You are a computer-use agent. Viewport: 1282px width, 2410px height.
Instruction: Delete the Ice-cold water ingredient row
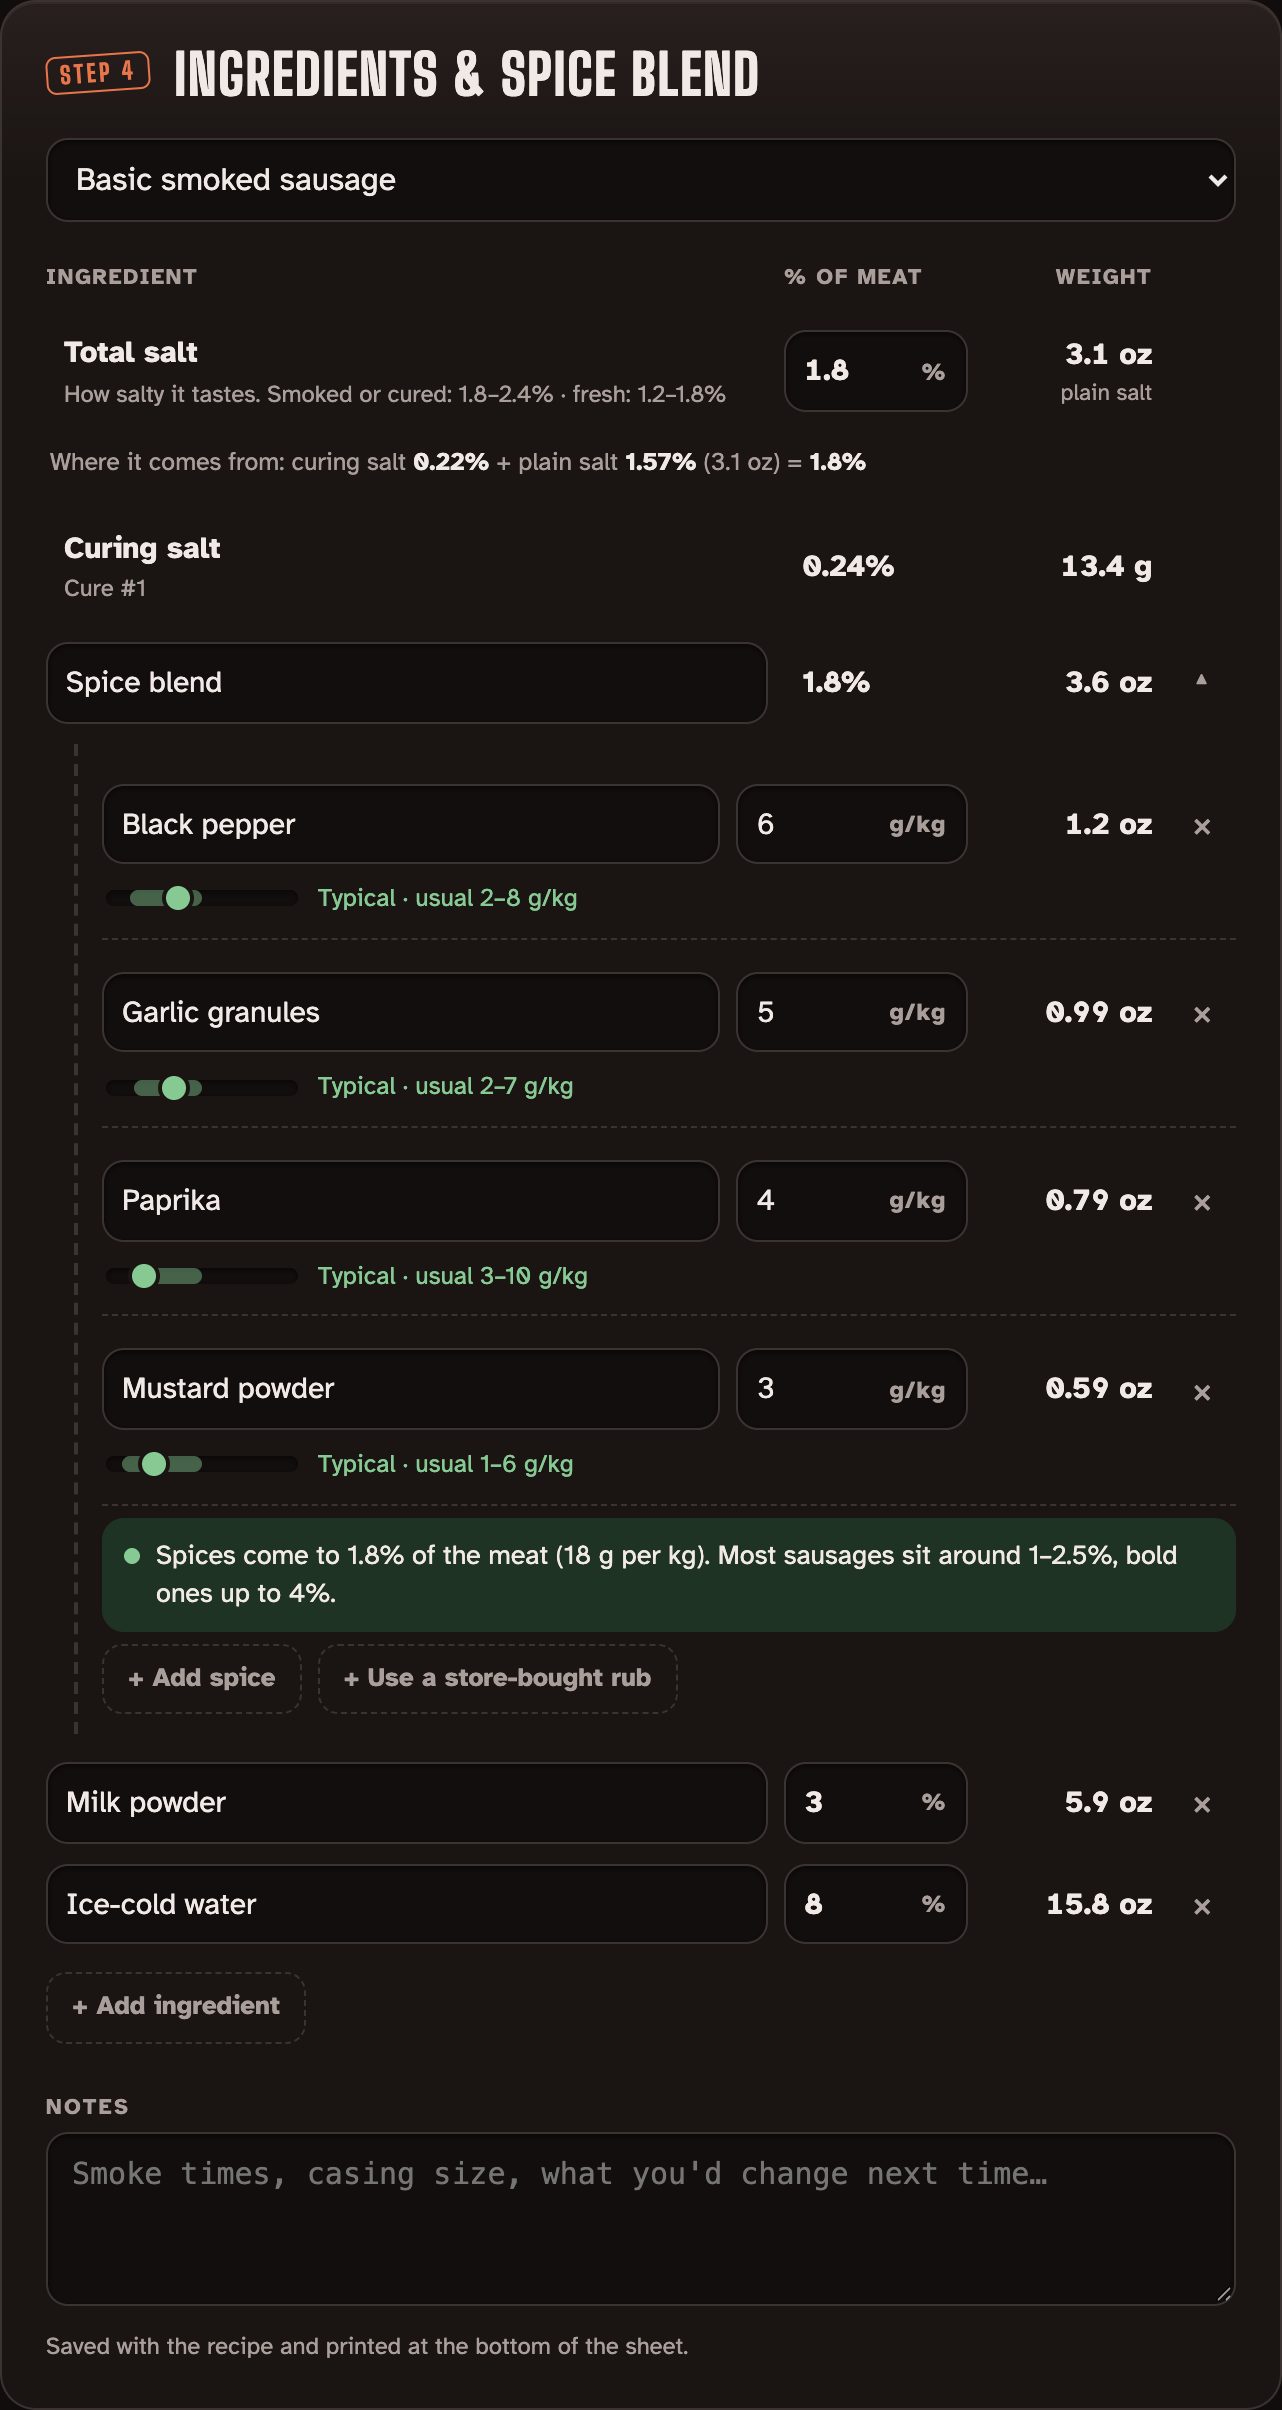click(x=1202, y=1906)
